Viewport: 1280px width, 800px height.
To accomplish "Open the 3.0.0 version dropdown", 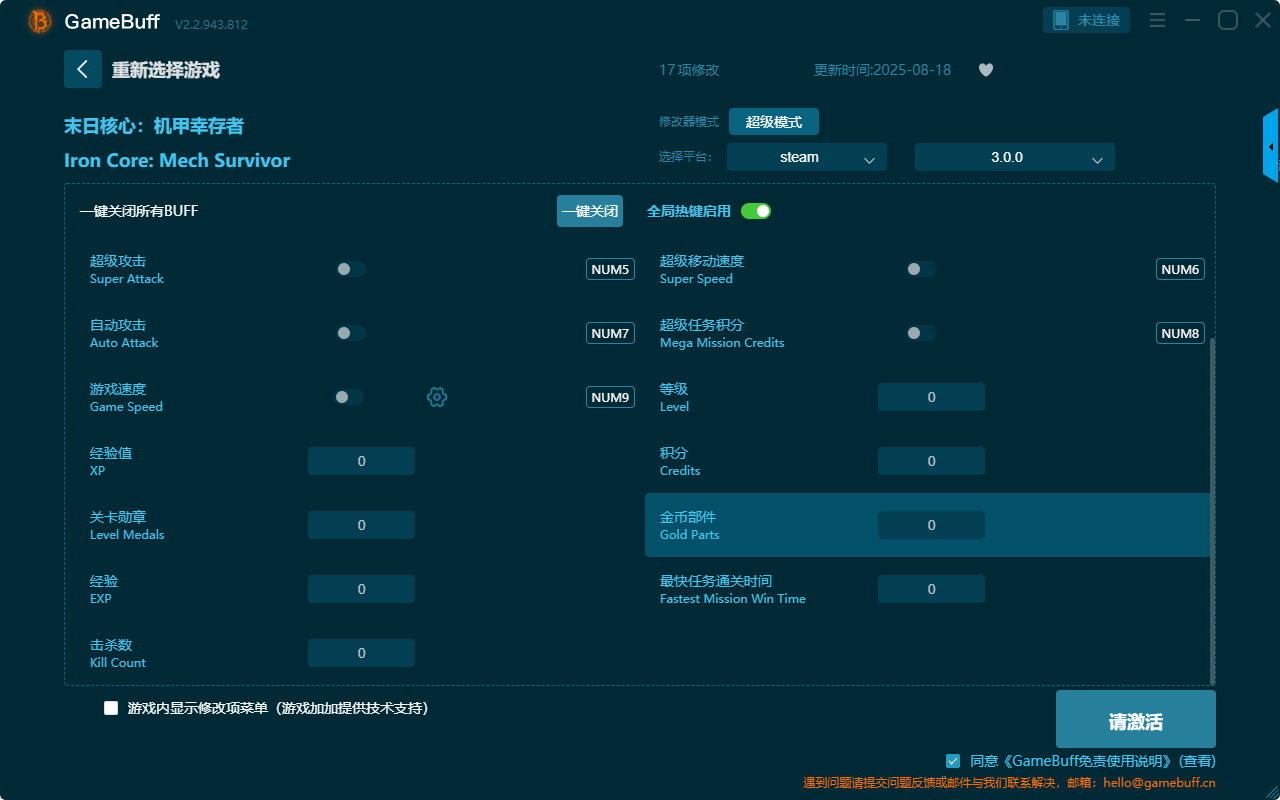I will coord(1015,157).
